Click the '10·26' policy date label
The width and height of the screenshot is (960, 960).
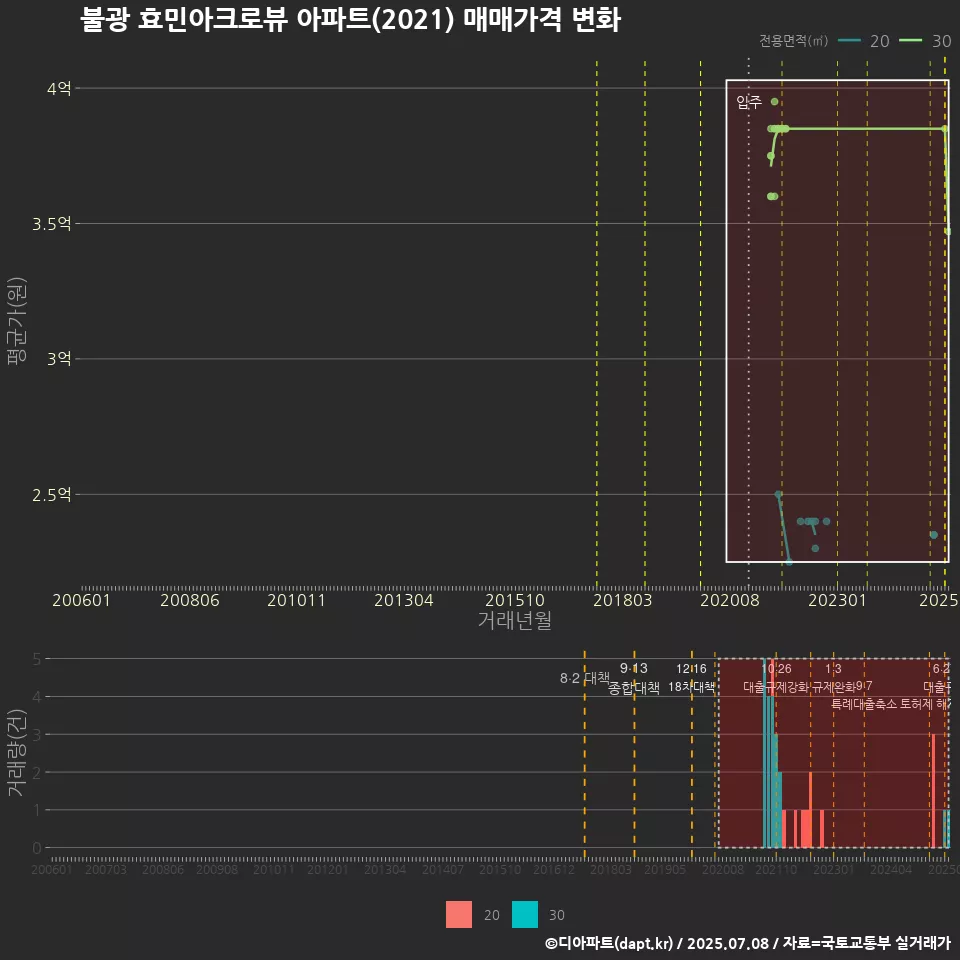pos(777,669)
